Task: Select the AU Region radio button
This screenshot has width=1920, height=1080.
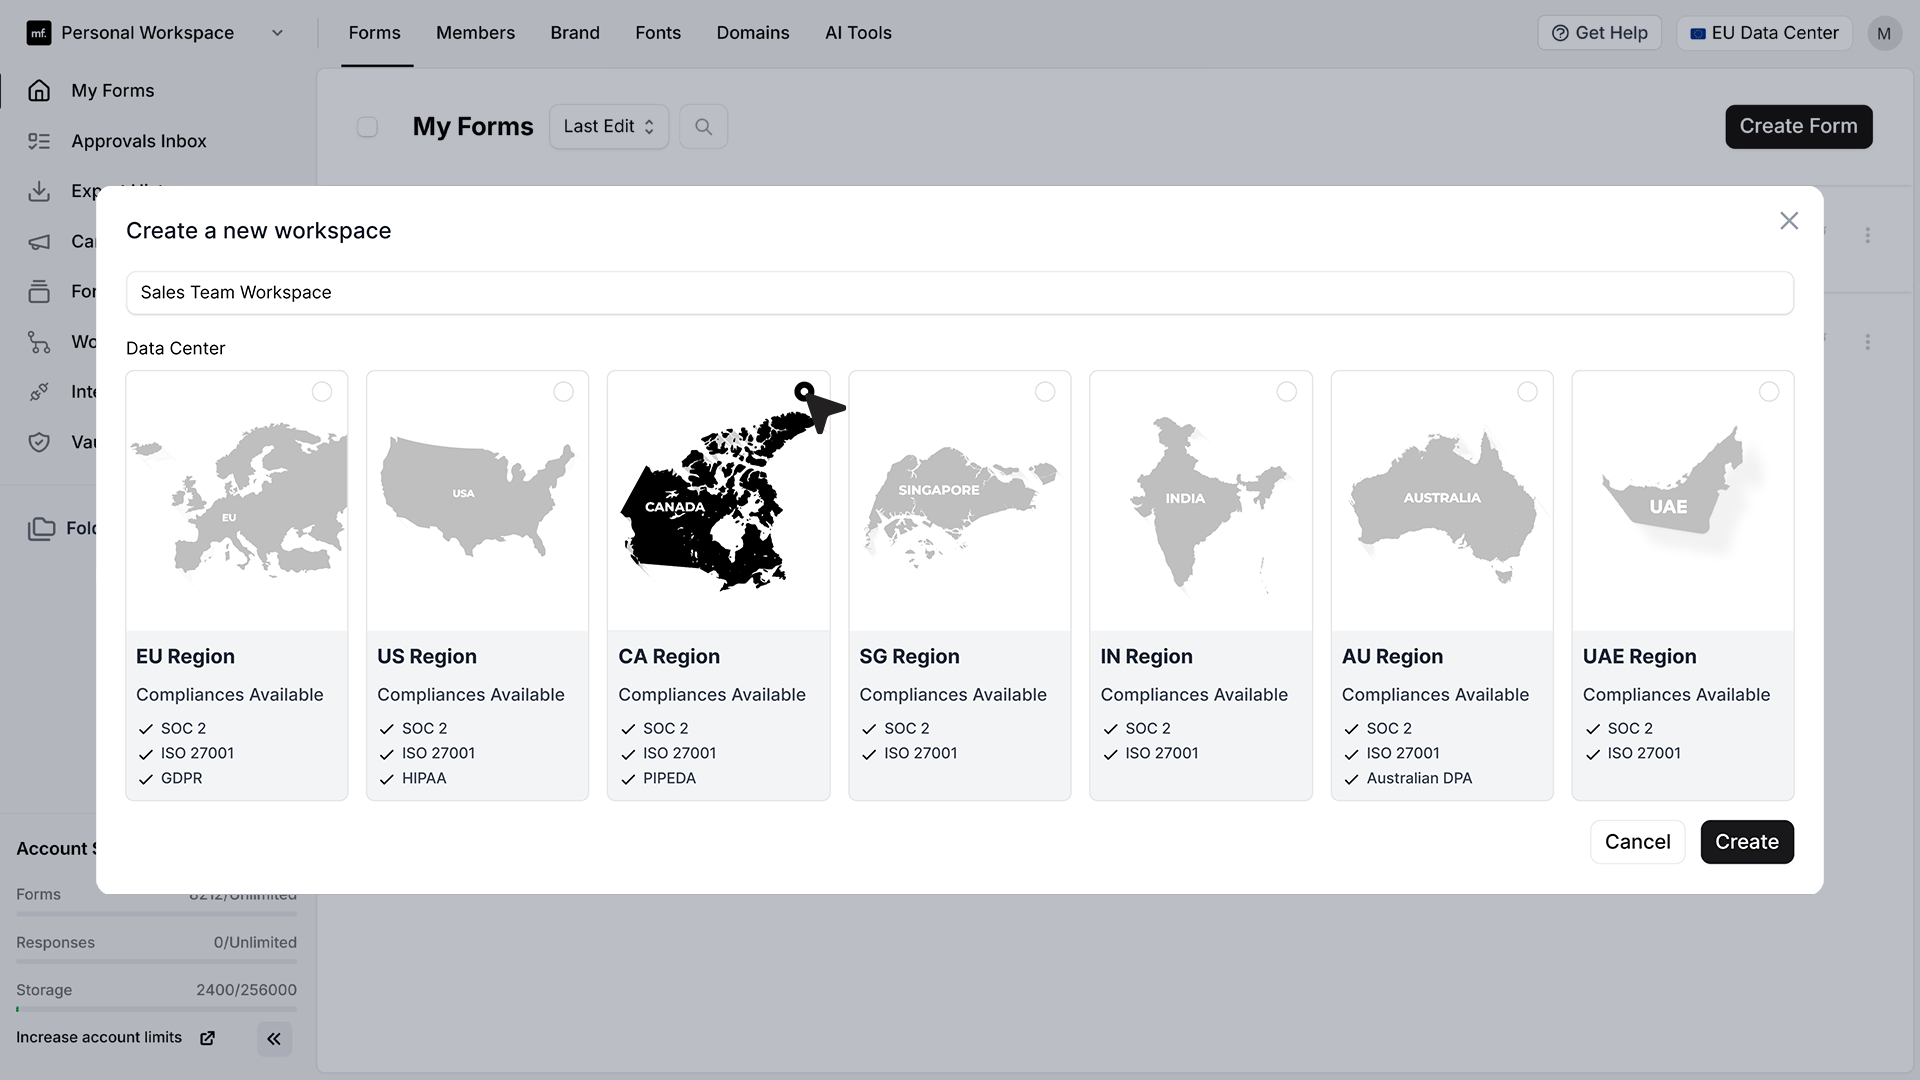Action: click(x=1528, y=392)
